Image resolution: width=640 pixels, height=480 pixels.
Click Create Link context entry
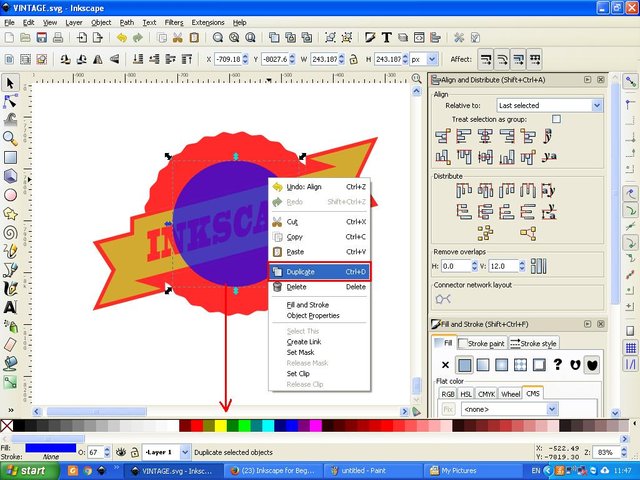[304, 342]
